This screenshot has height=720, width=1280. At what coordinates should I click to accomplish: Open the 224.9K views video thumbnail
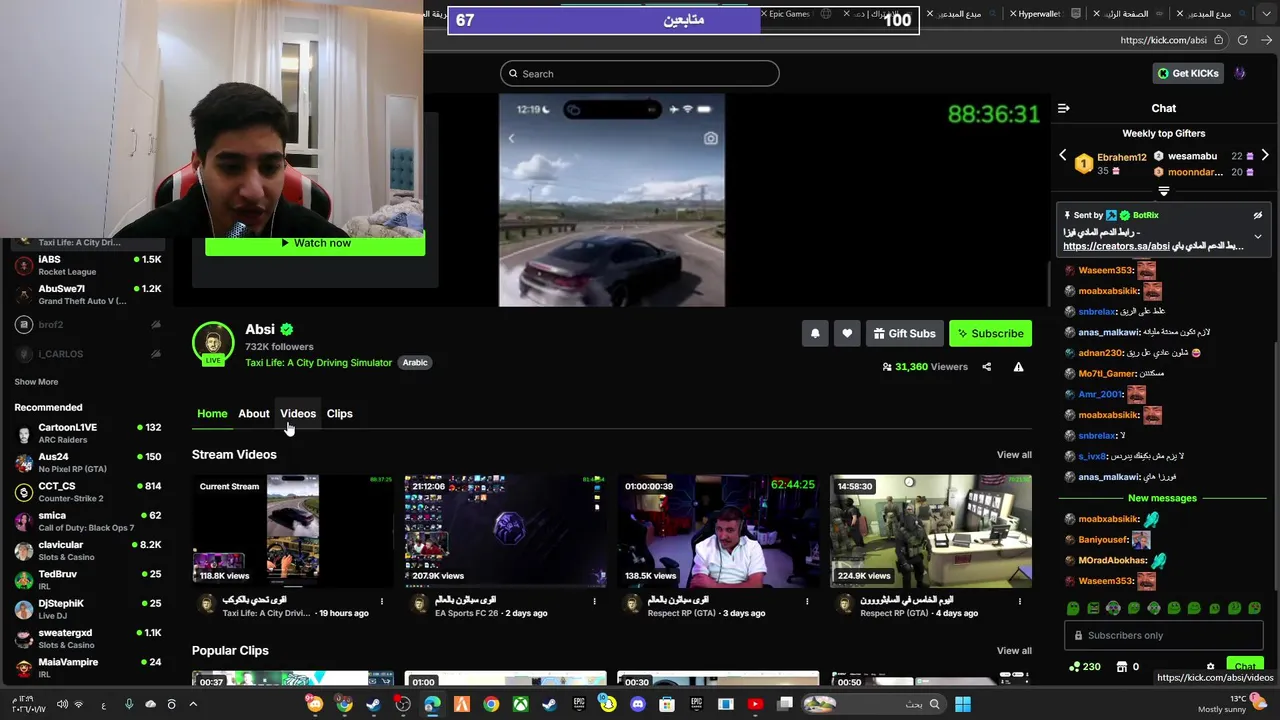pos(931,531)
